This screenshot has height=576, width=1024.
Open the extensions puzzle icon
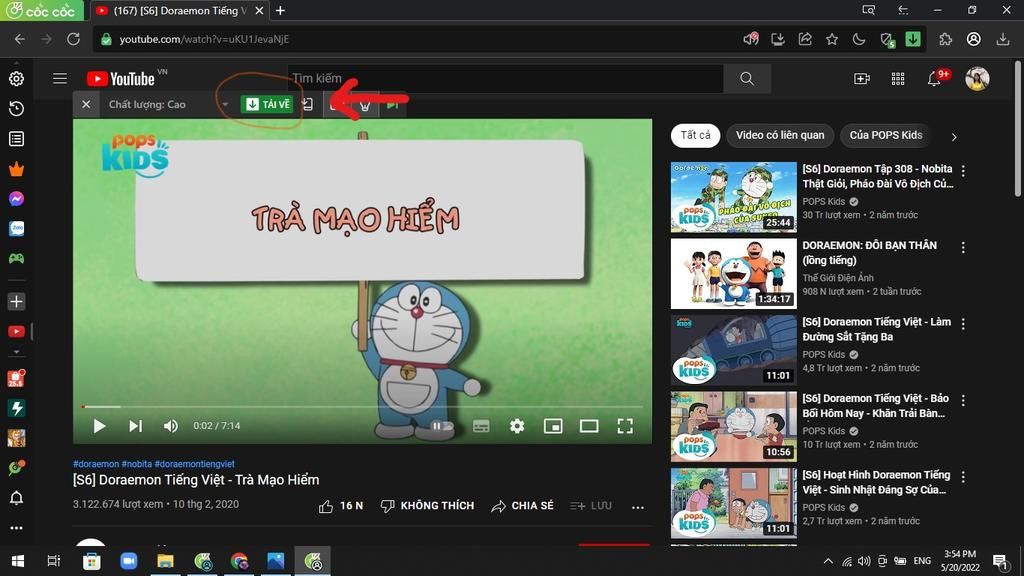pyautogui.click(x=946, y=39)
